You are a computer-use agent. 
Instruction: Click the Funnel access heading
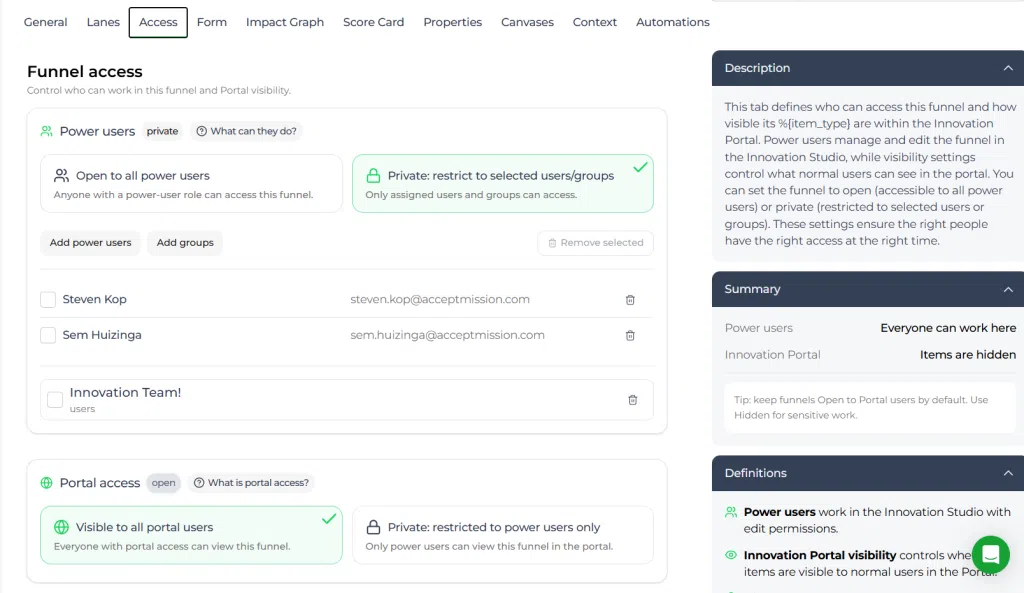(84, 71)
